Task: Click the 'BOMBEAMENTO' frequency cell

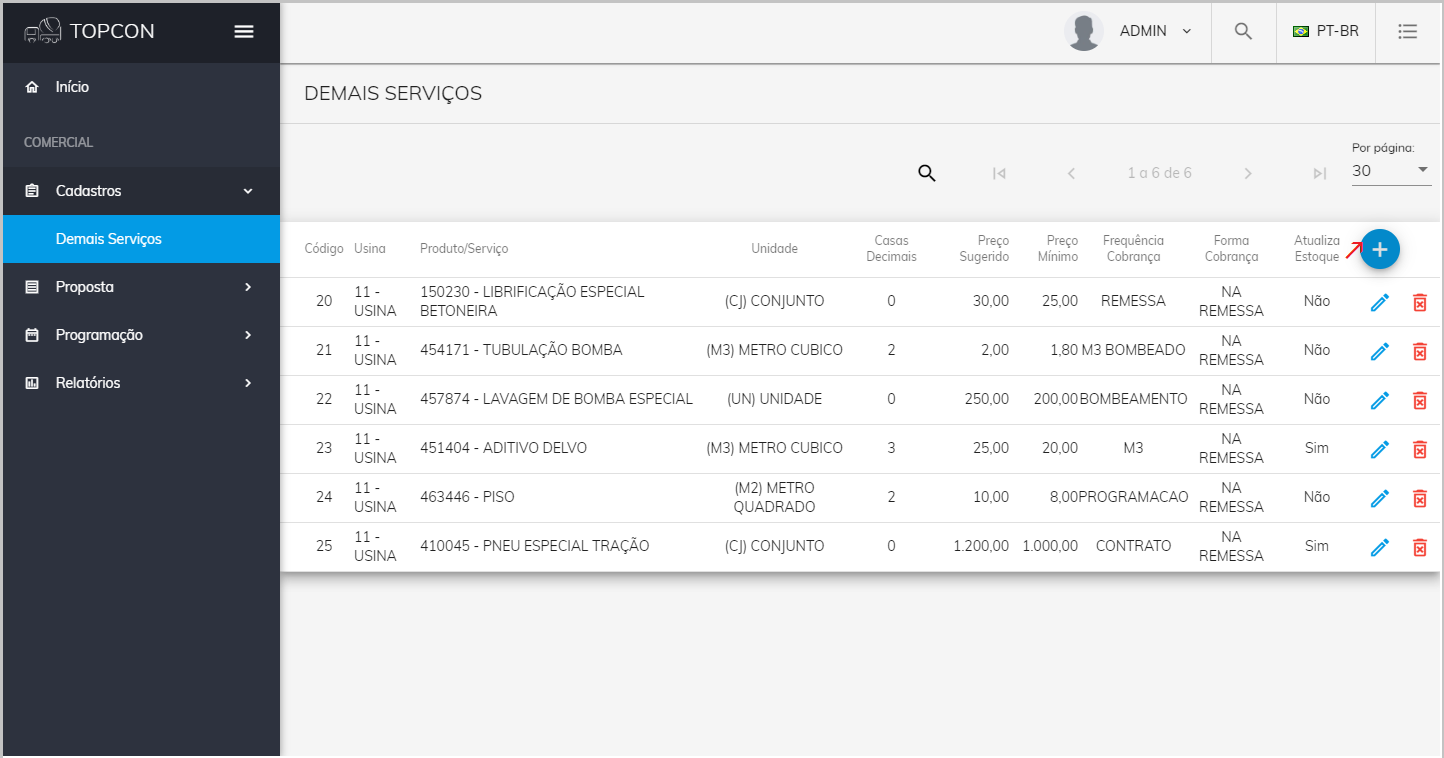Action: pos(1133,400)
